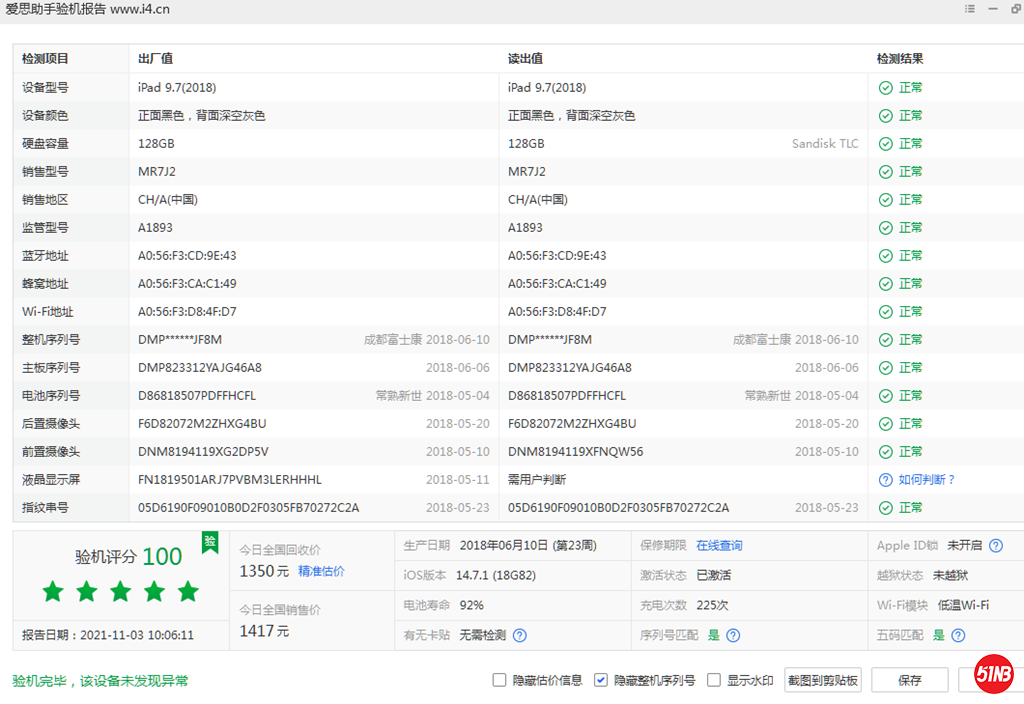This screenshot has width=1024, height=704.
Task: Click the green check icon in Wi-Fi地址 row
Action: [x=886, y=312]
